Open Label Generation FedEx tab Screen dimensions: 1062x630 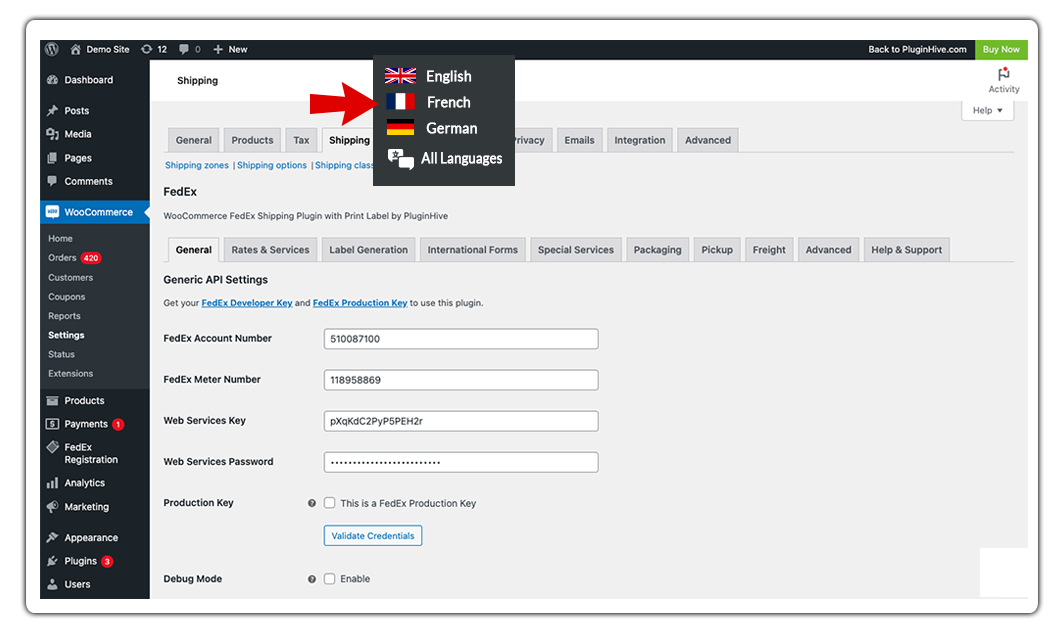click(368, 250)
